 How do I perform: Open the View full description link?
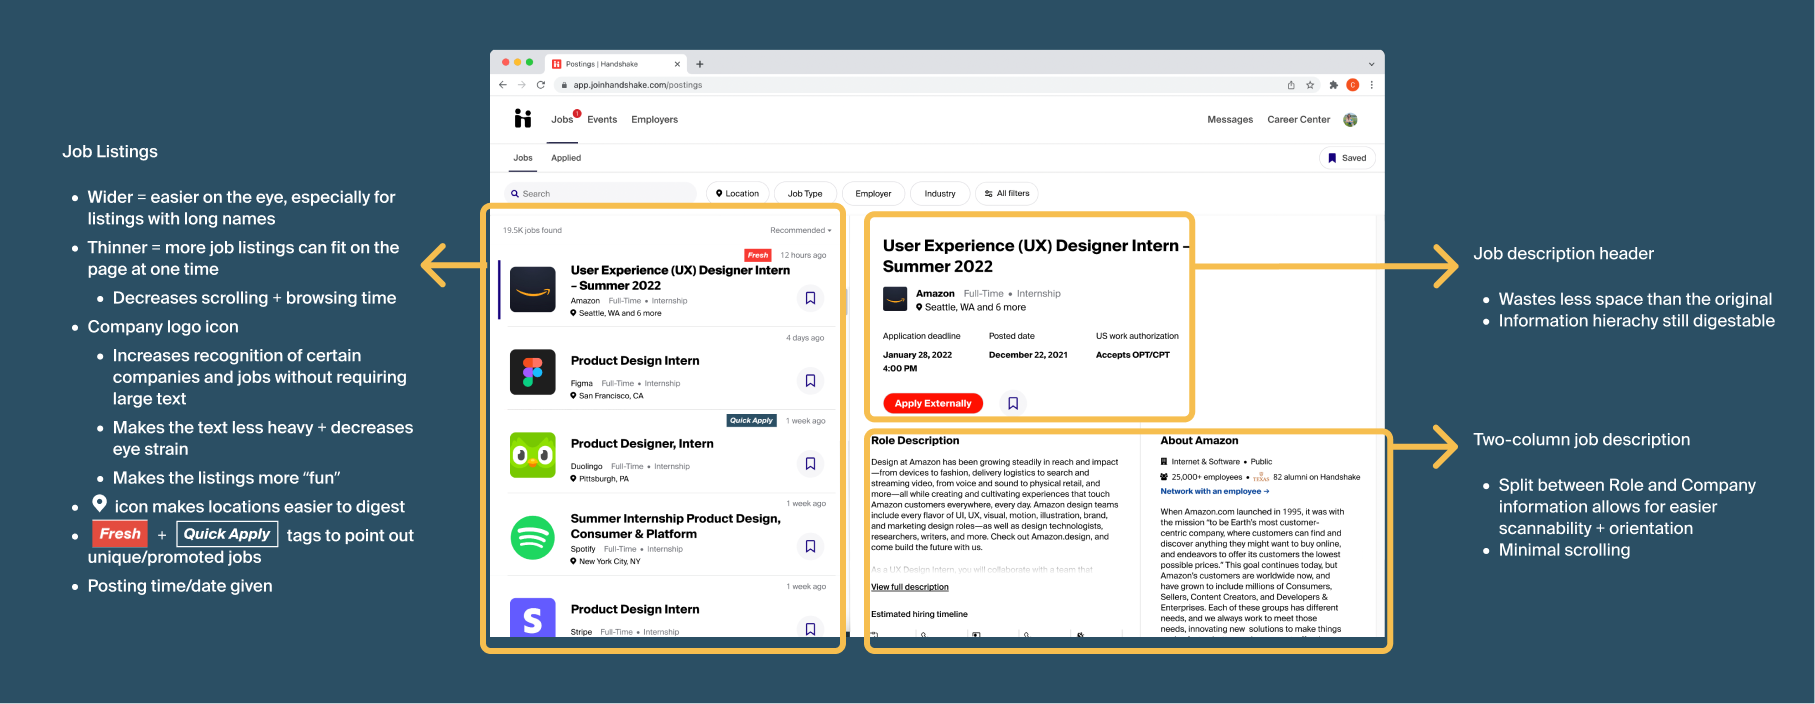(x=910, y=587)
